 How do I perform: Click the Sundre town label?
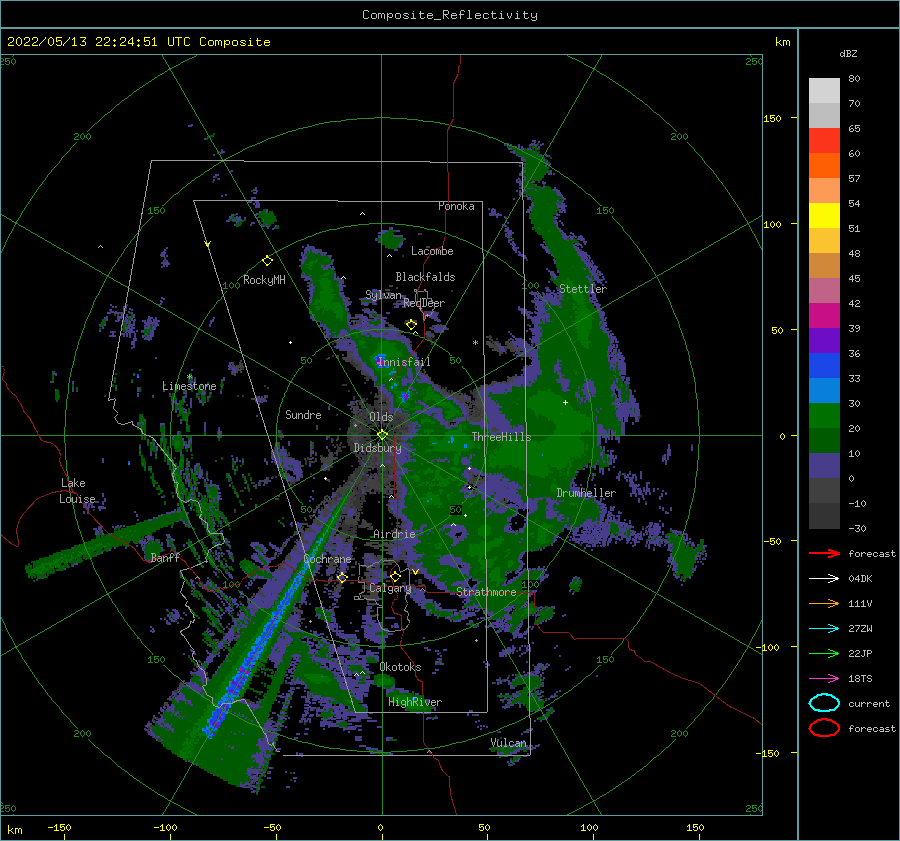coord(303,414)
